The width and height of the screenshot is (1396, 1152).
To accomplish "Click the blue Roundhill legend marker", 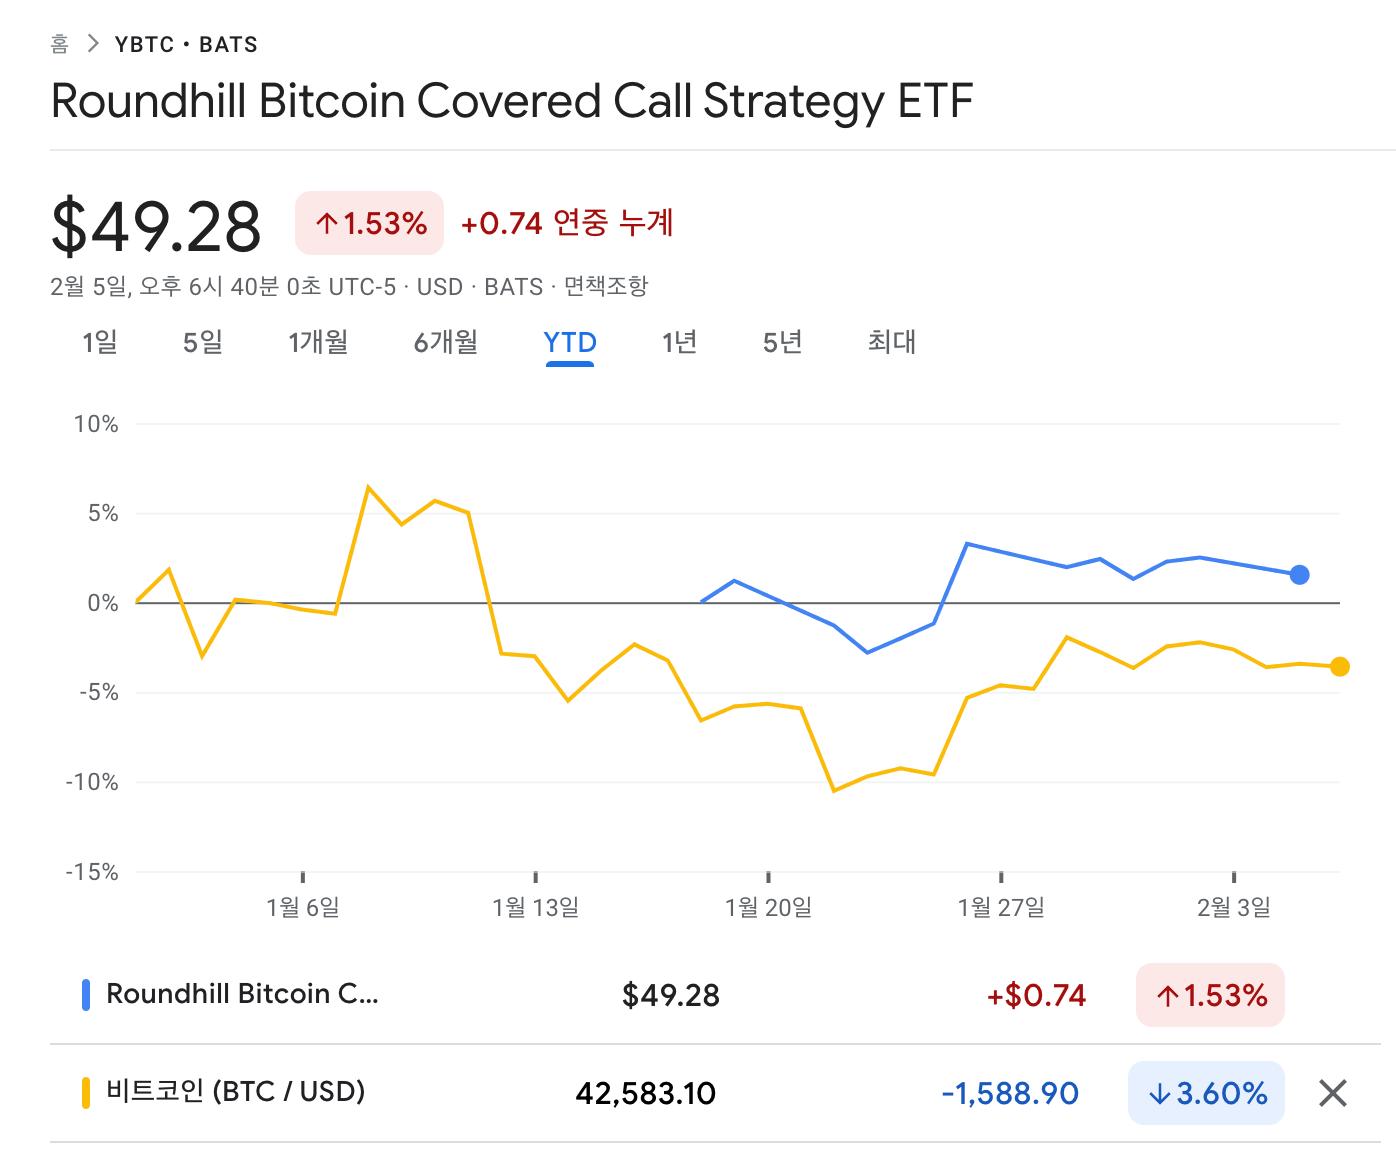I will pos(87,994).
